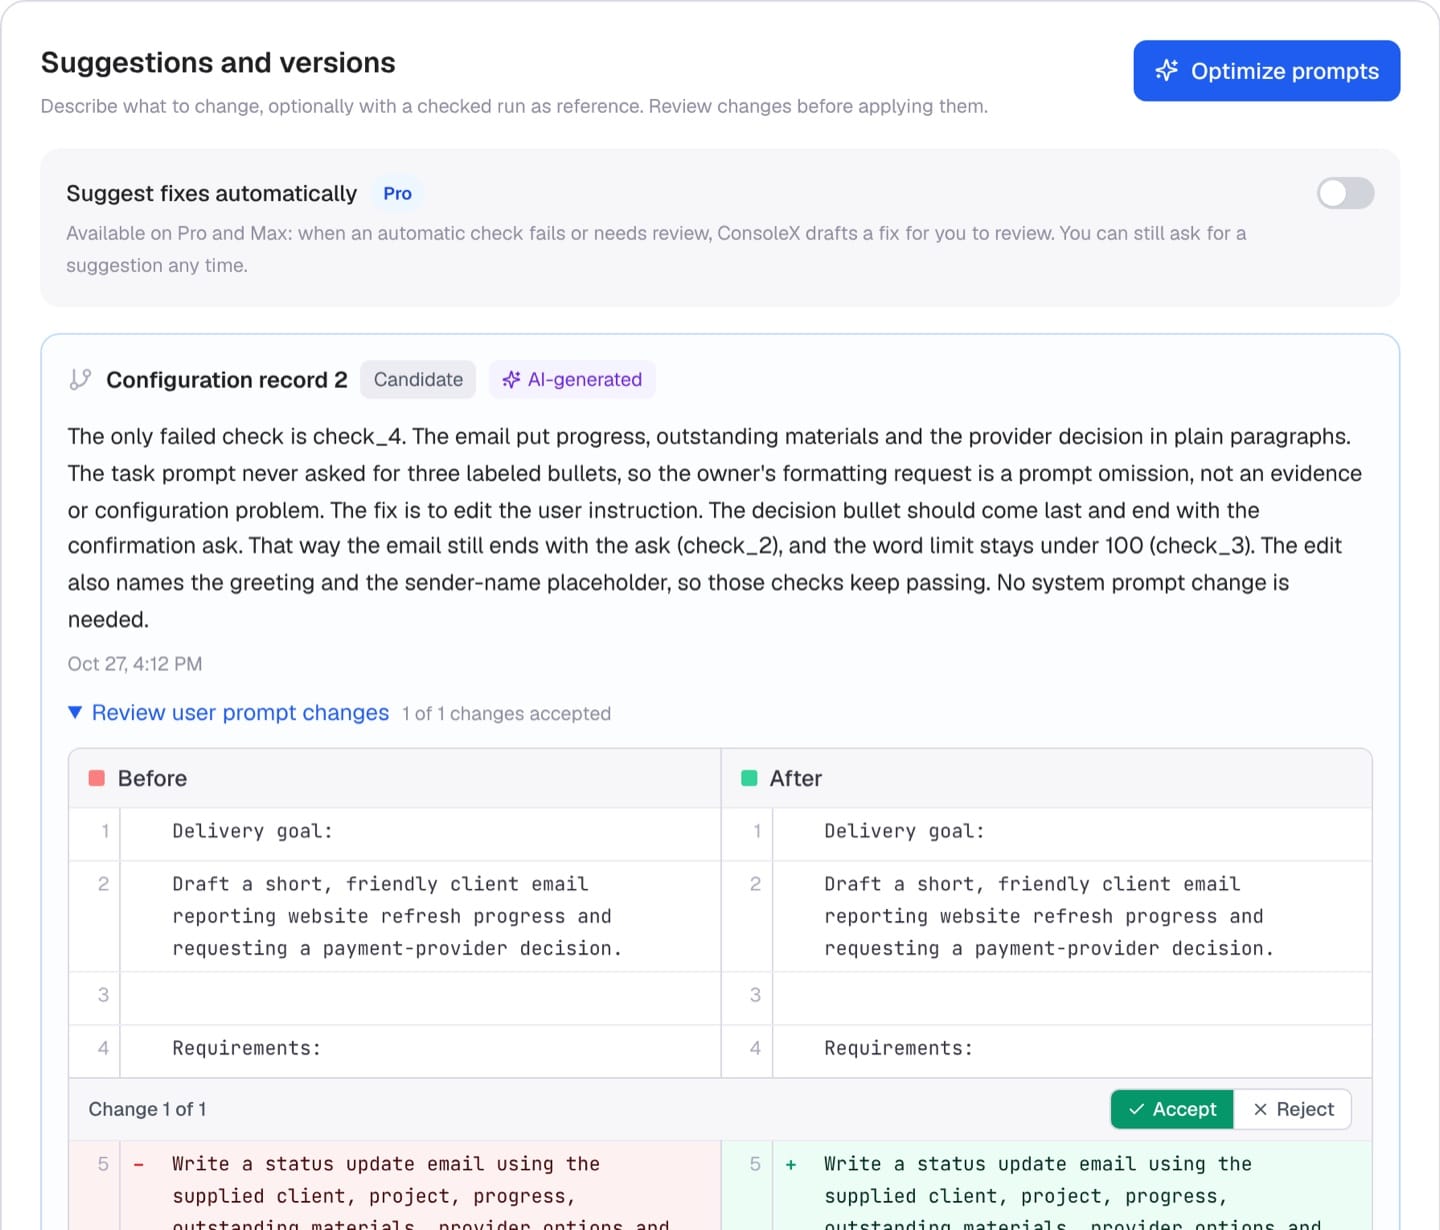Click the 'Describe what to change' subtitle

(514, 106)
